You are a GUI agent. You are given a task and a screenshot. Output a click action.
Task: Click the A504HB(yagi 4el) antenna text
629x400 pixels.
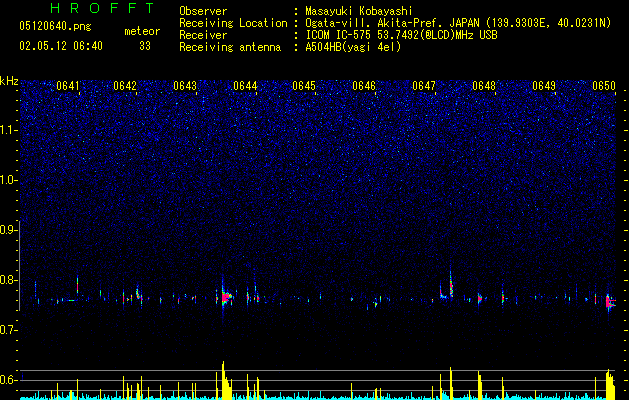[353, 47]
